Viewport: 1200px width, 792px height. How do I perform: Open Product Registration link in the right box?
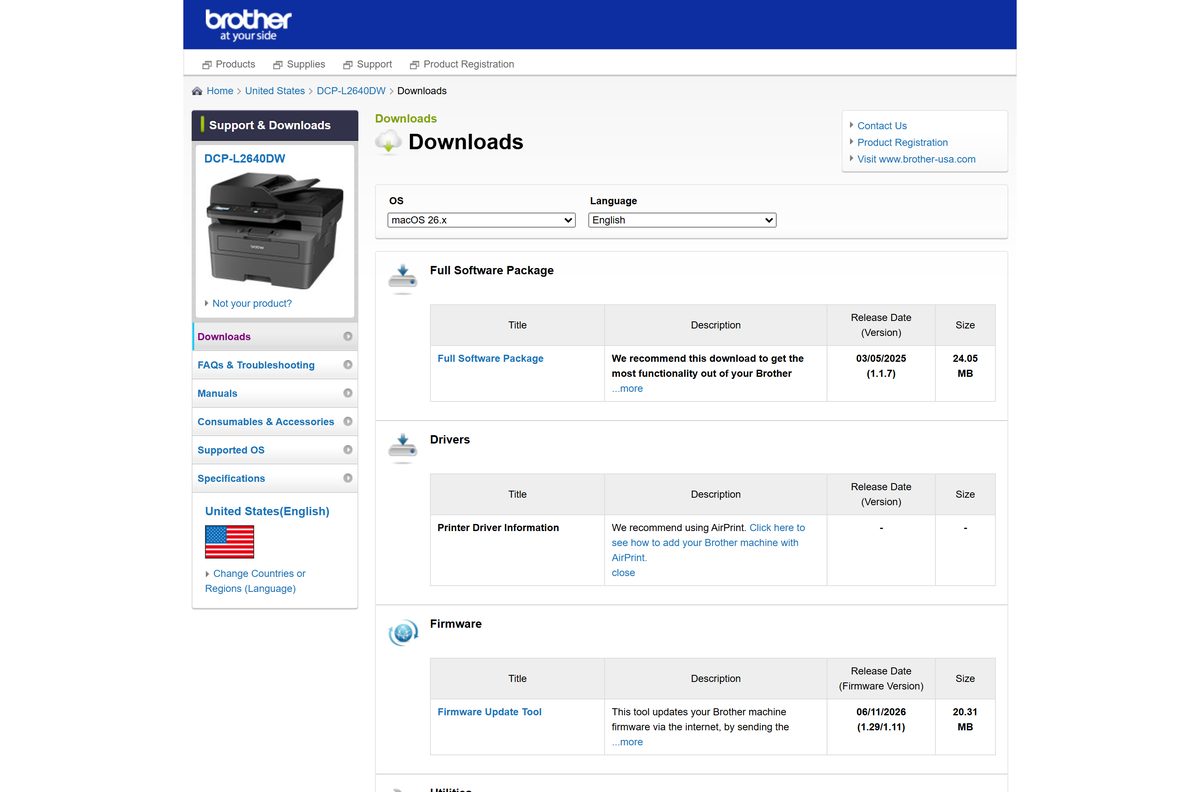(903, 143)
